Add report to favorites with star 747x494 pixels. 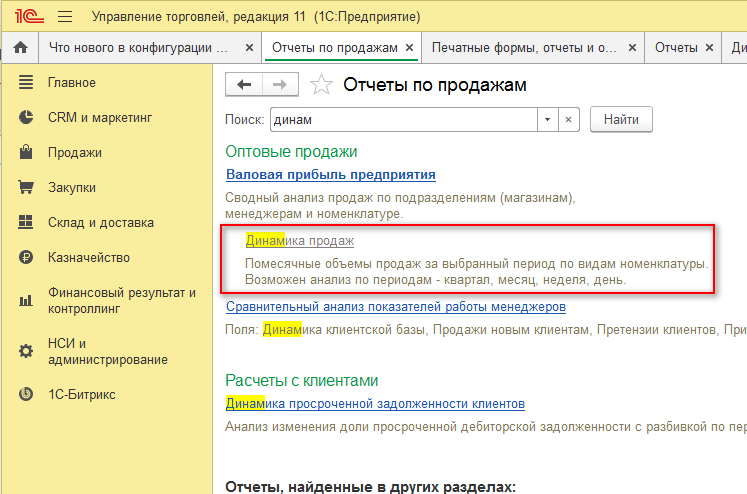click(x=321, y=85)
